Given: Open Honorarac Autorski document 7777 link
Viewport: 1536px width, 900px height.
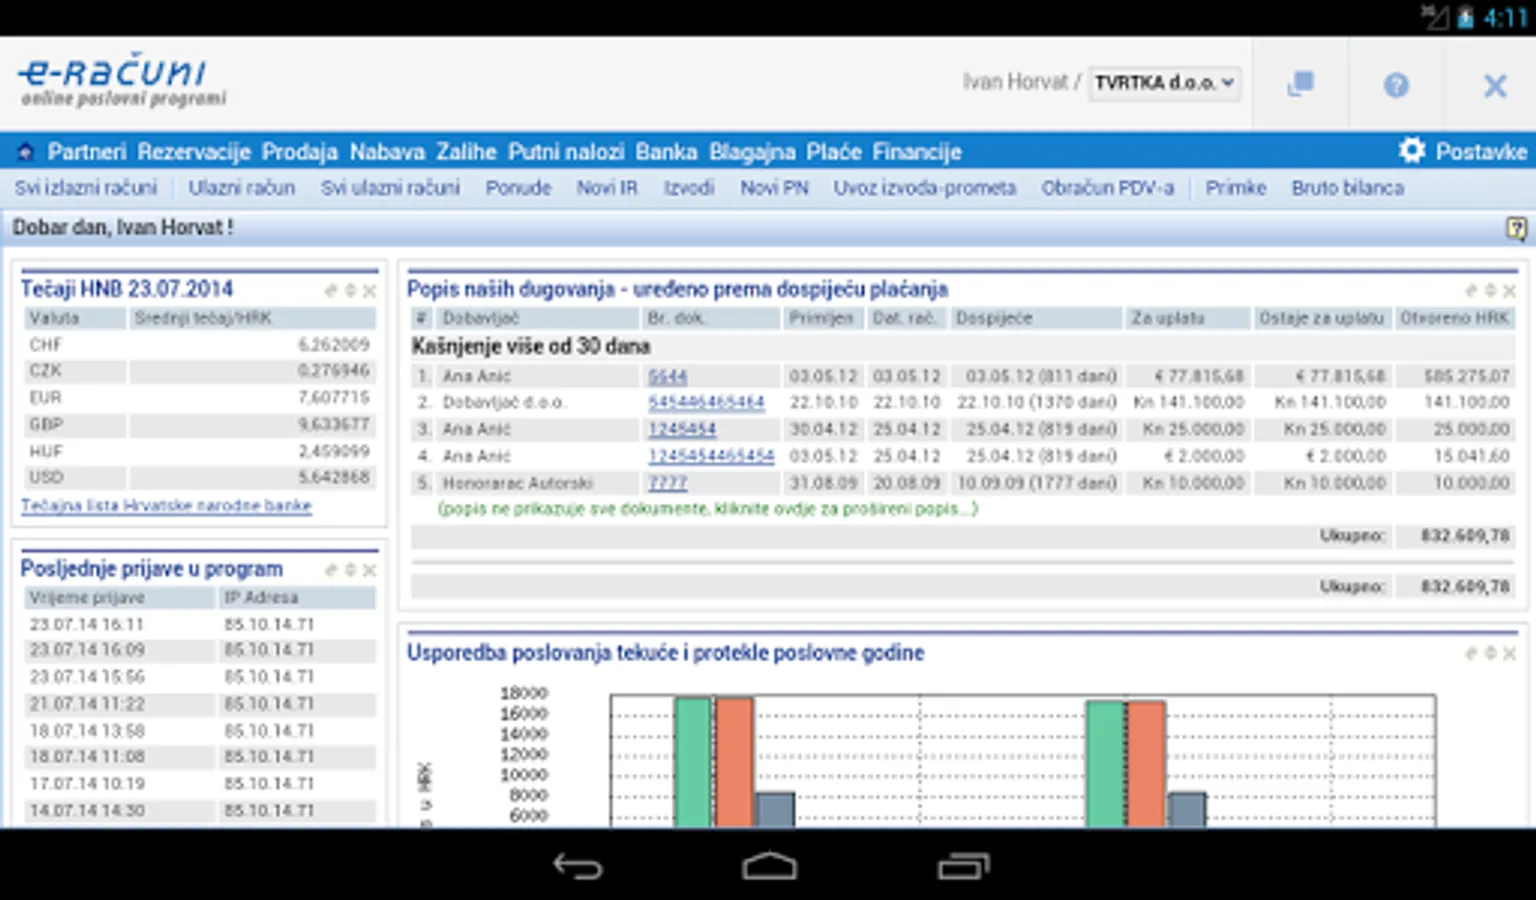Looking at the screenshot, I should click(x=667, y=483).
